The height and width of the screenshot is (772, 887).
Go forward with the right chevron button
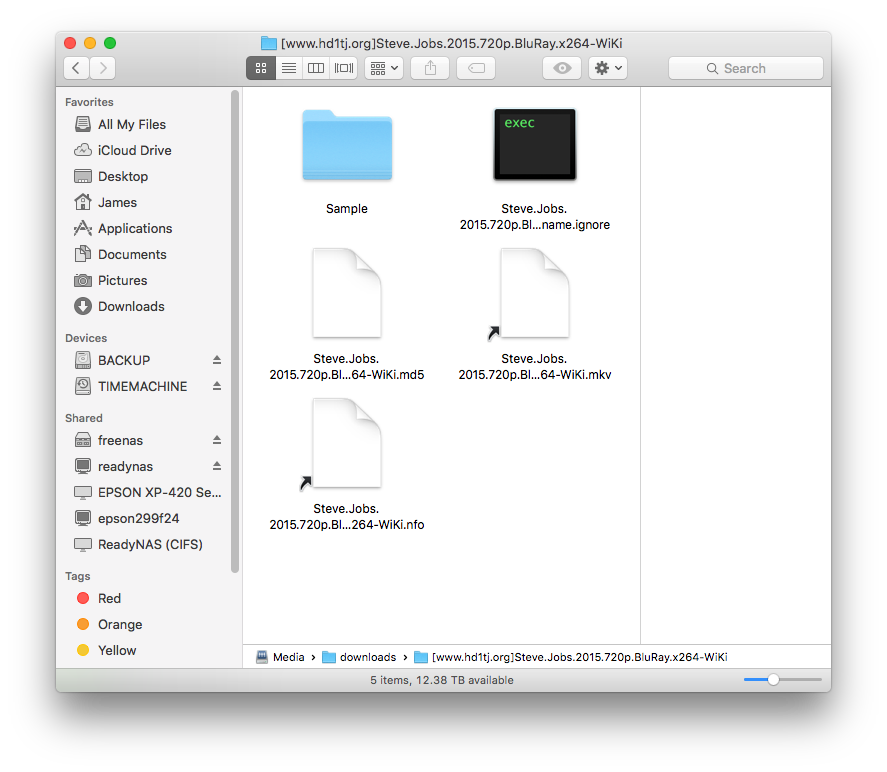[x=103, y=68]
